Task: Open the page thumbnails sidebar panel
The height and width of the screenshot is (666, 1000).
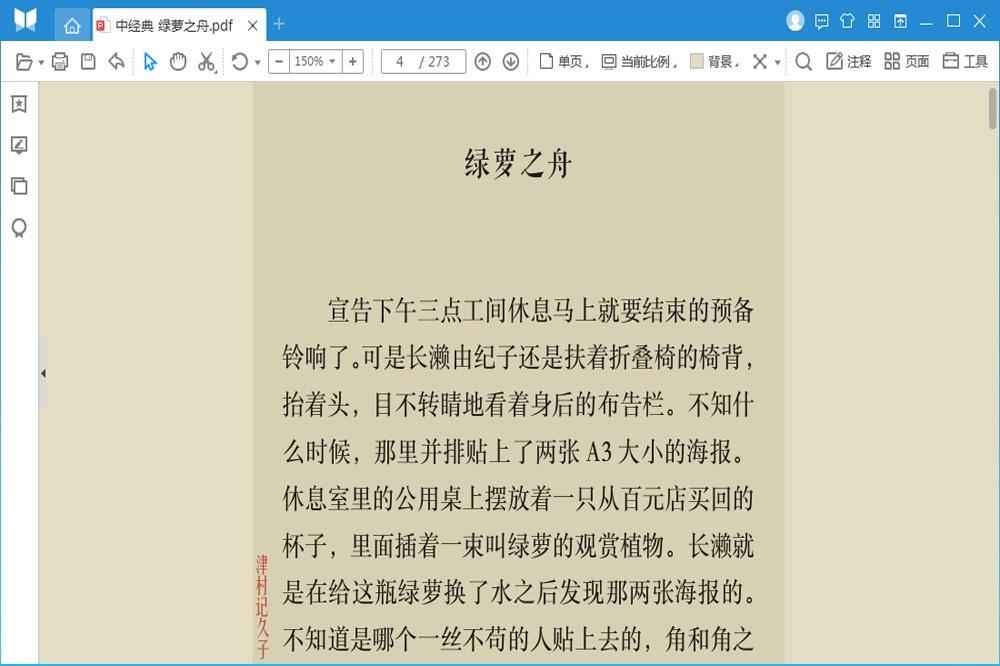Action: [19, 186]
